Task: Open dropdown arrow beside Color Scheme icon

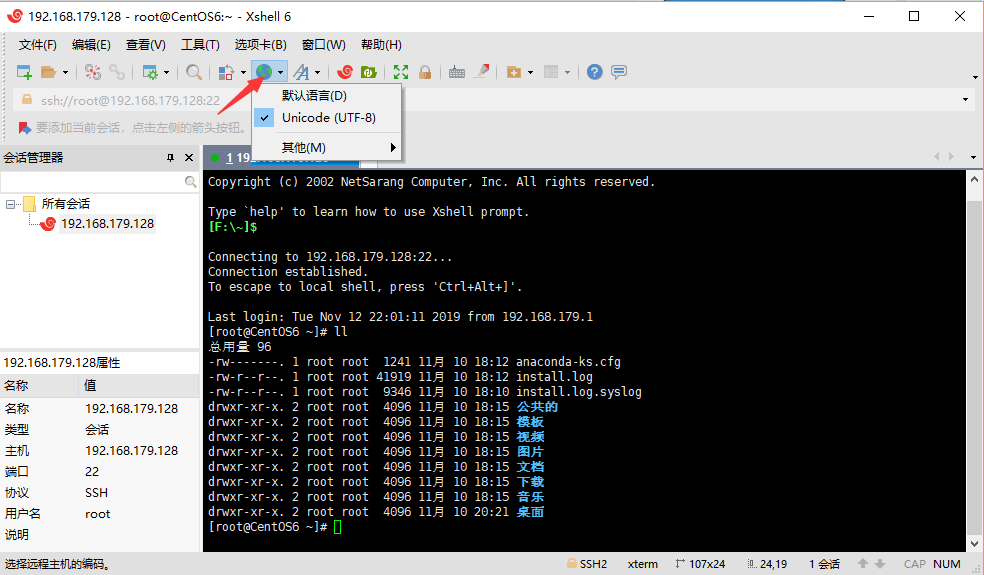Action: pos(243,72)
